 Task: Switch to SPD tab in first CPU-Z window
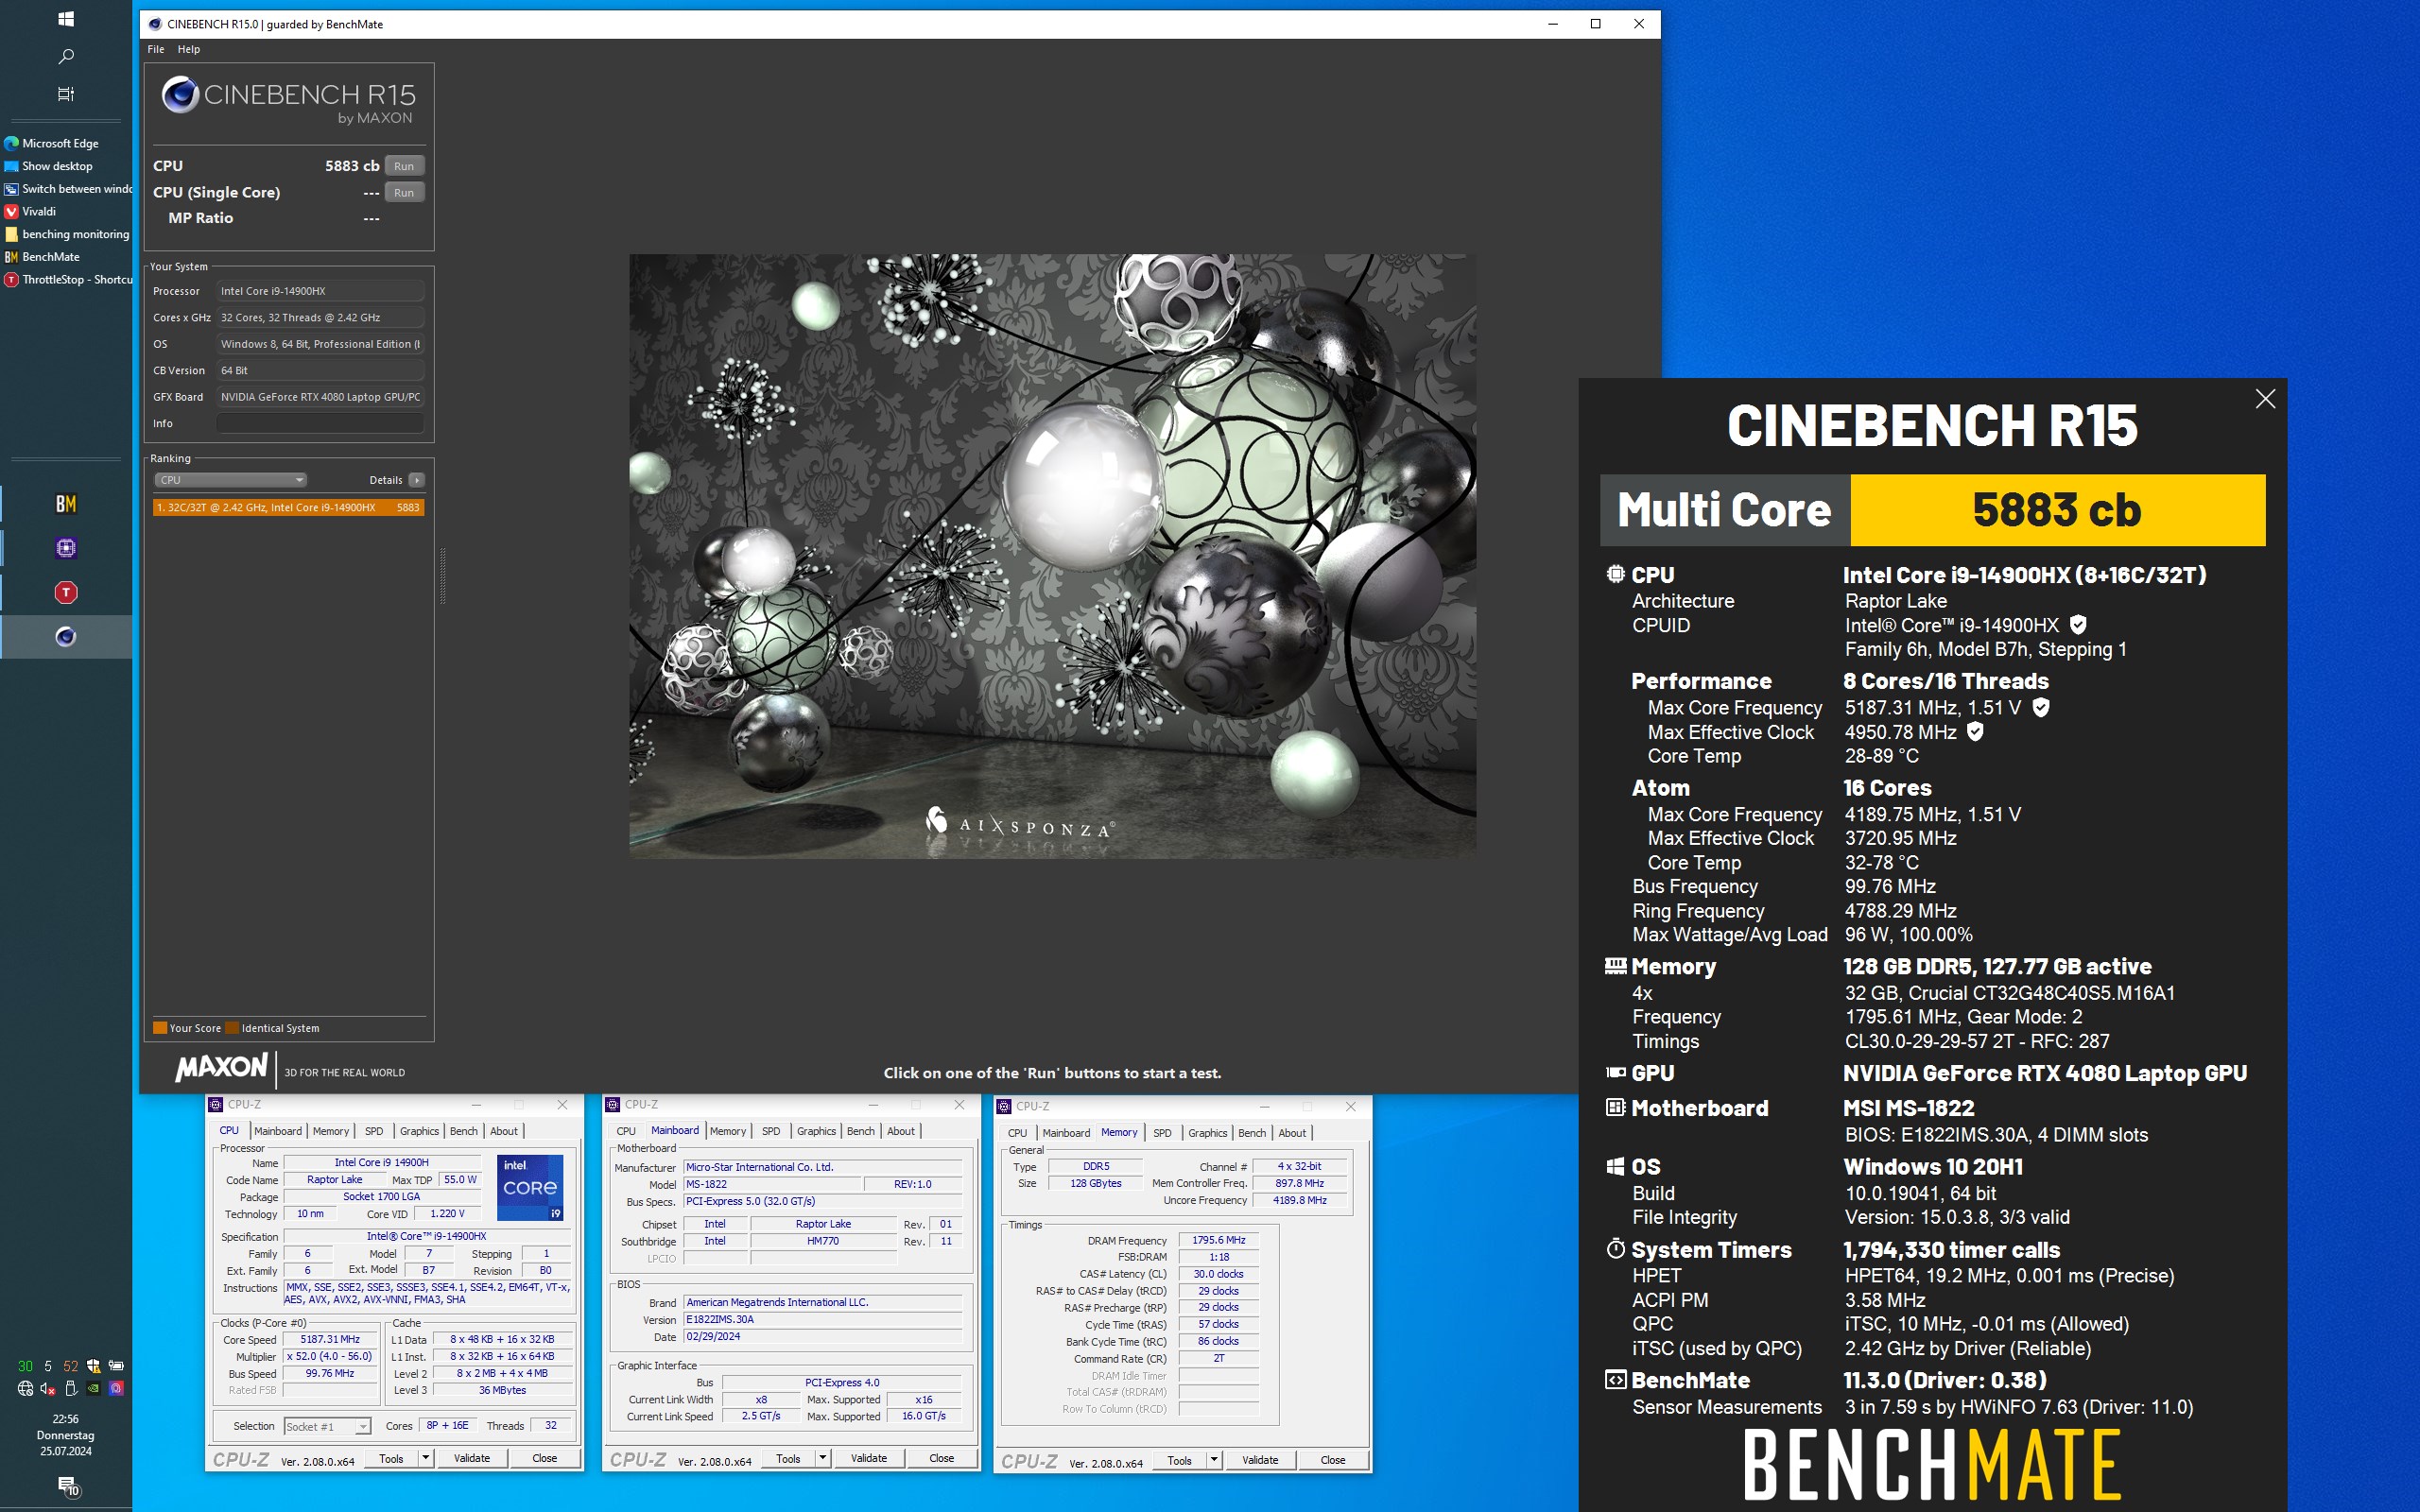pyautogui.click(x=374, y=1131)
